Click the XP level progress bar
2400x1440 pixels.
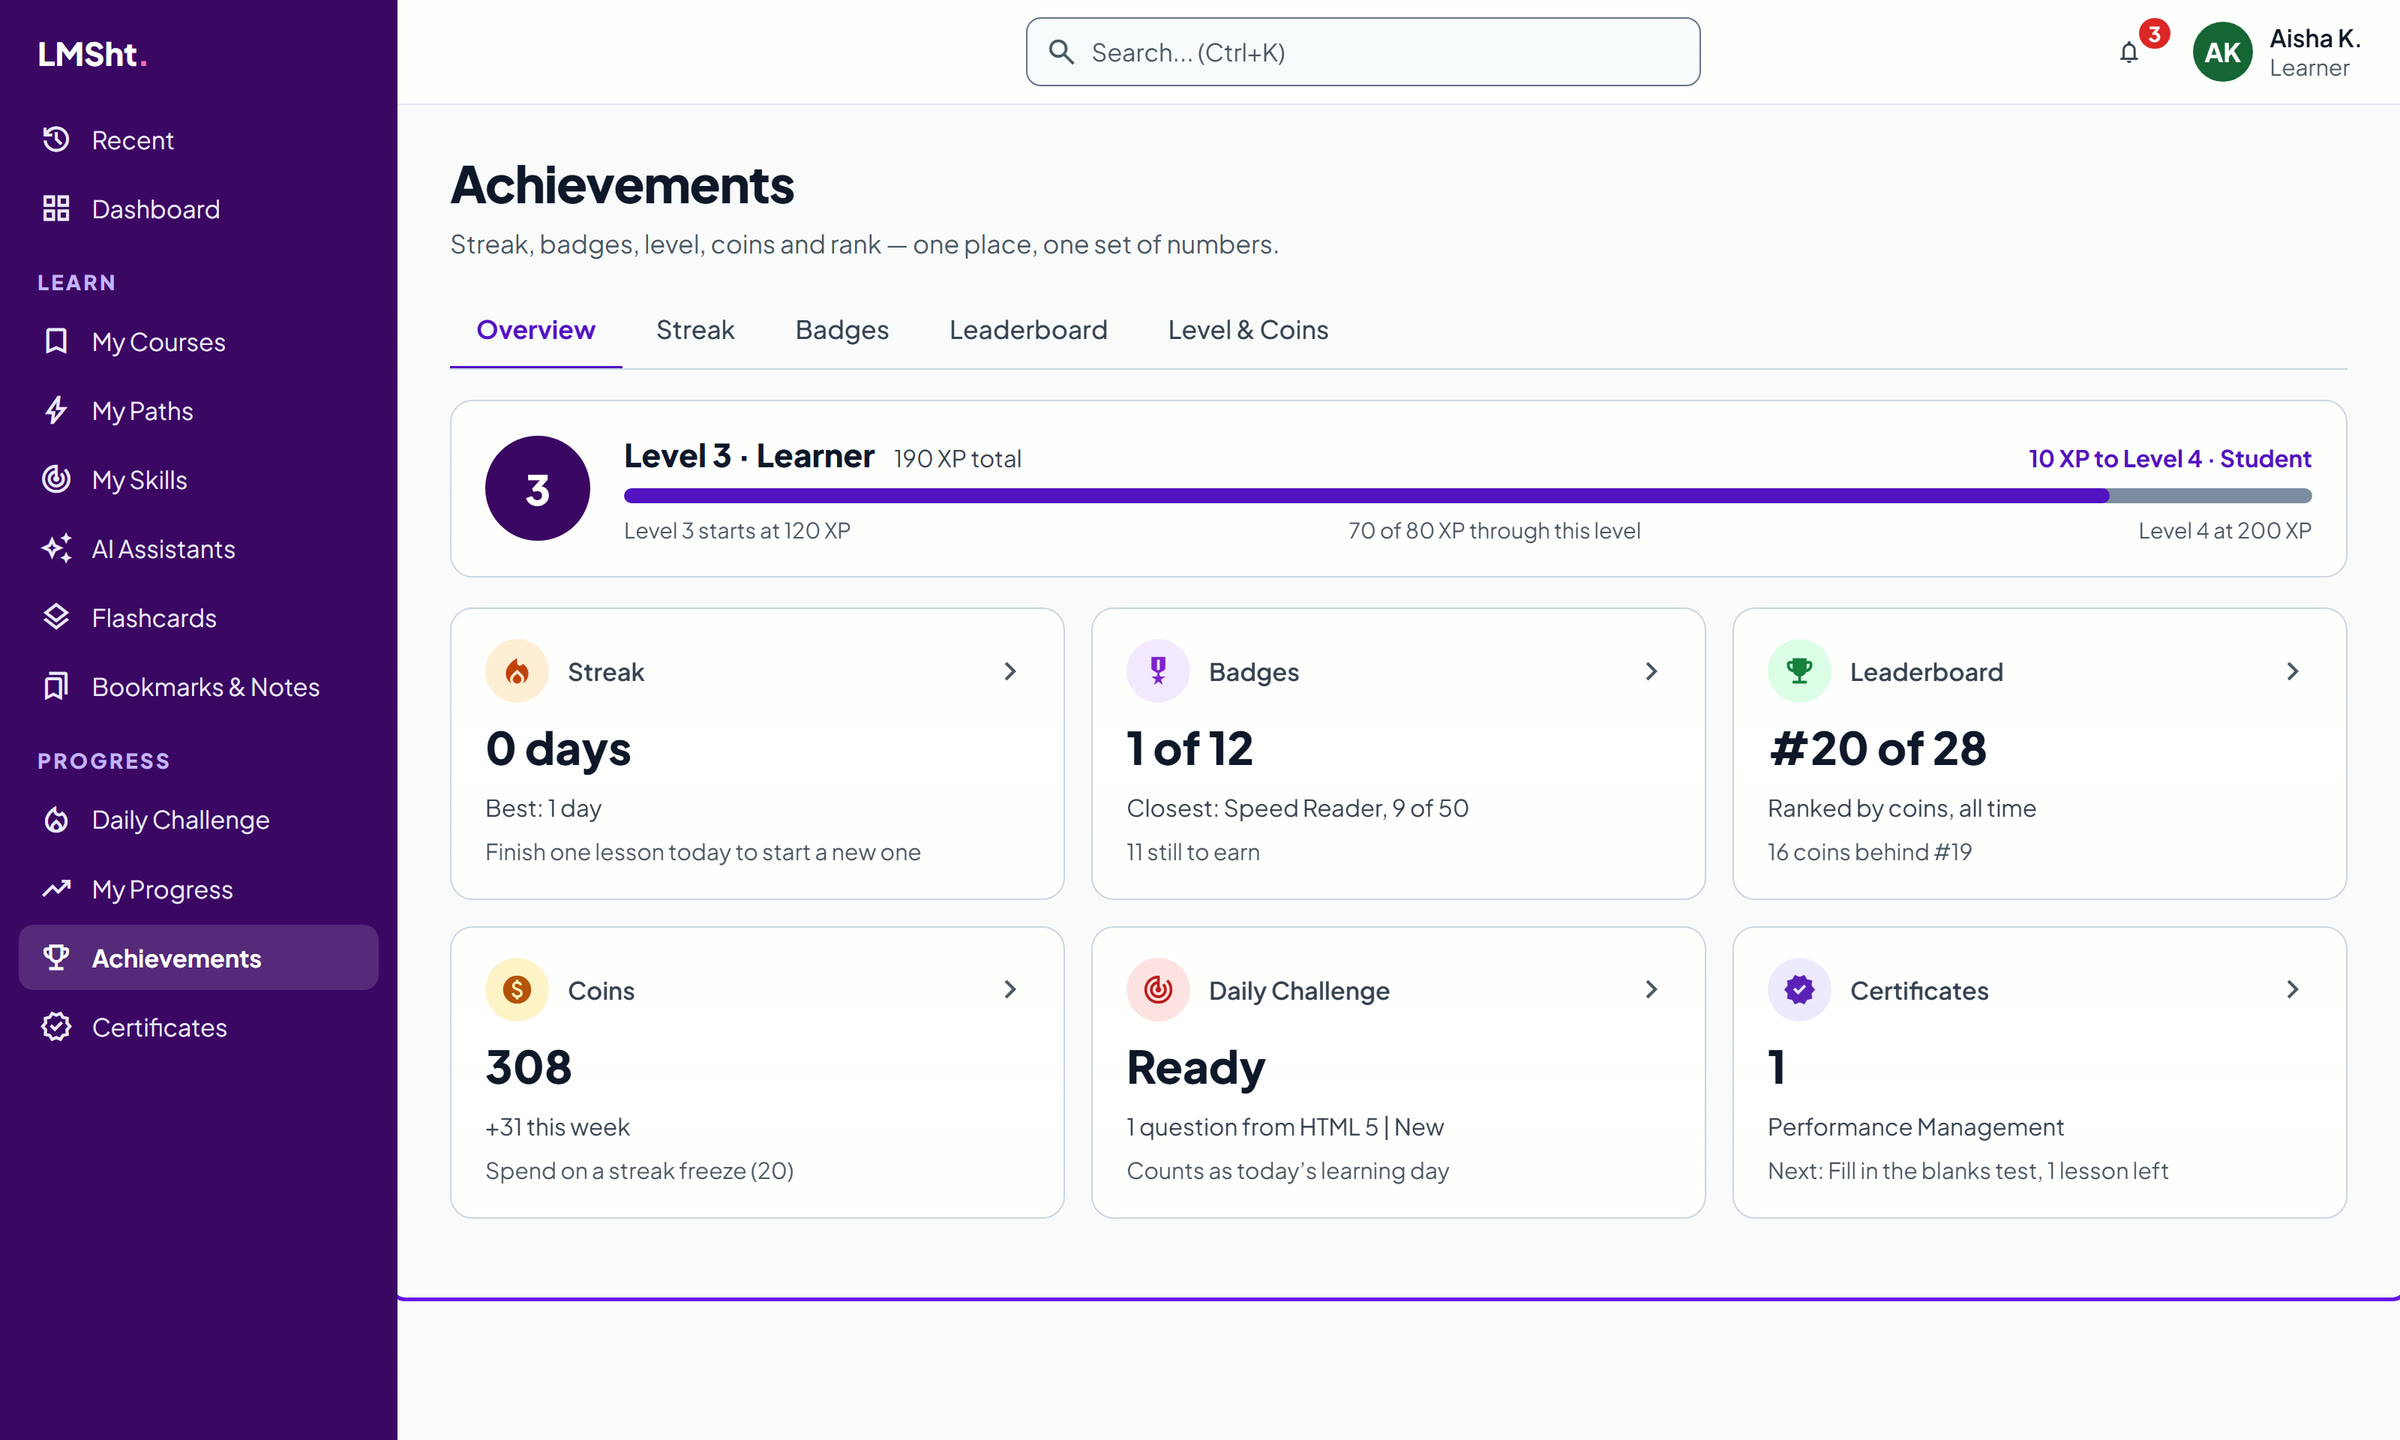tap(1467, 496)
